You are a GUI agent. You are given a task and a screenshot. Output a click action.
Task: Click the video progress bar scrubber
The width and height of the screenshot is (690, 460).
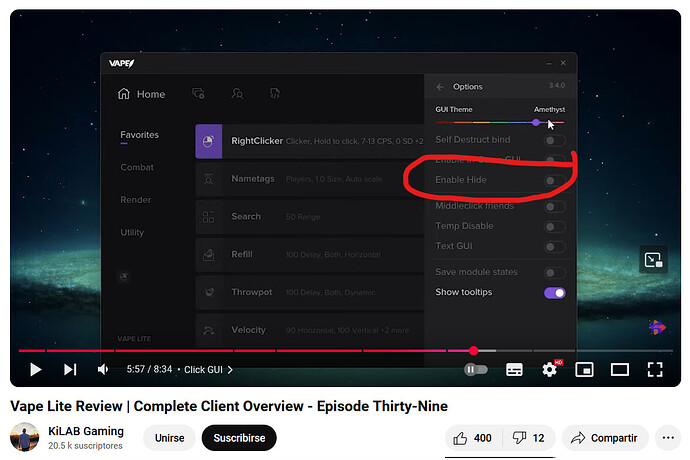(473, 351)
